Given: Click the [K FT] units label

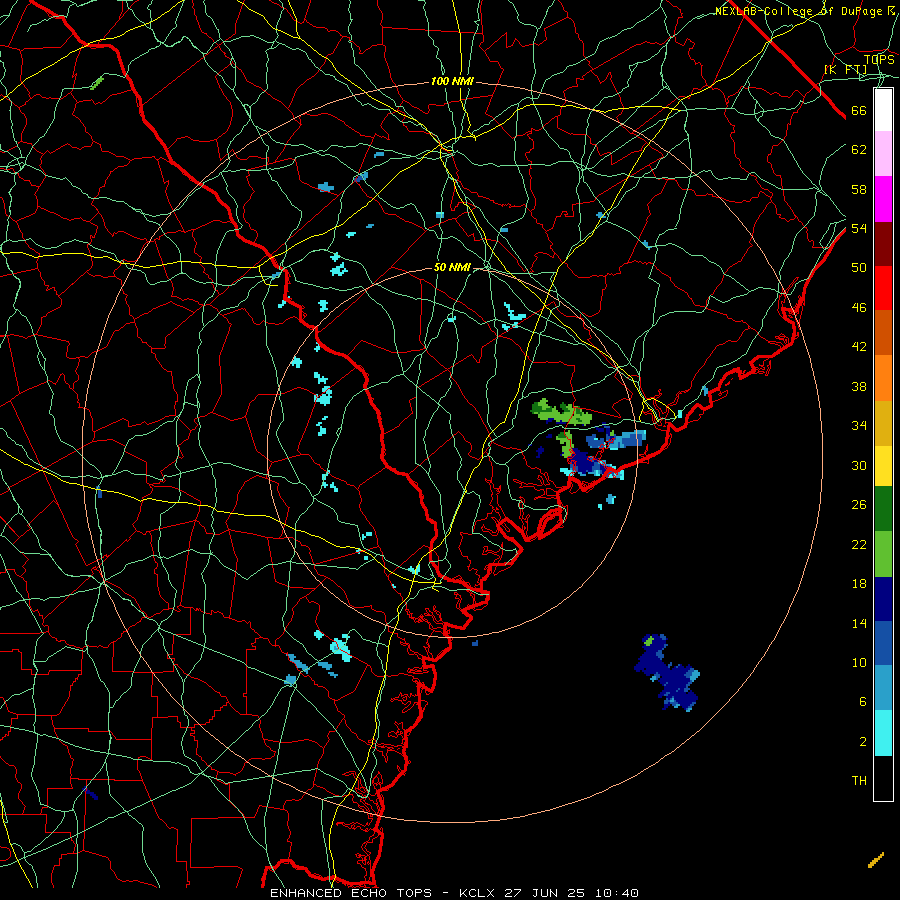Looking at the screenshot, I should click(845, 70).
